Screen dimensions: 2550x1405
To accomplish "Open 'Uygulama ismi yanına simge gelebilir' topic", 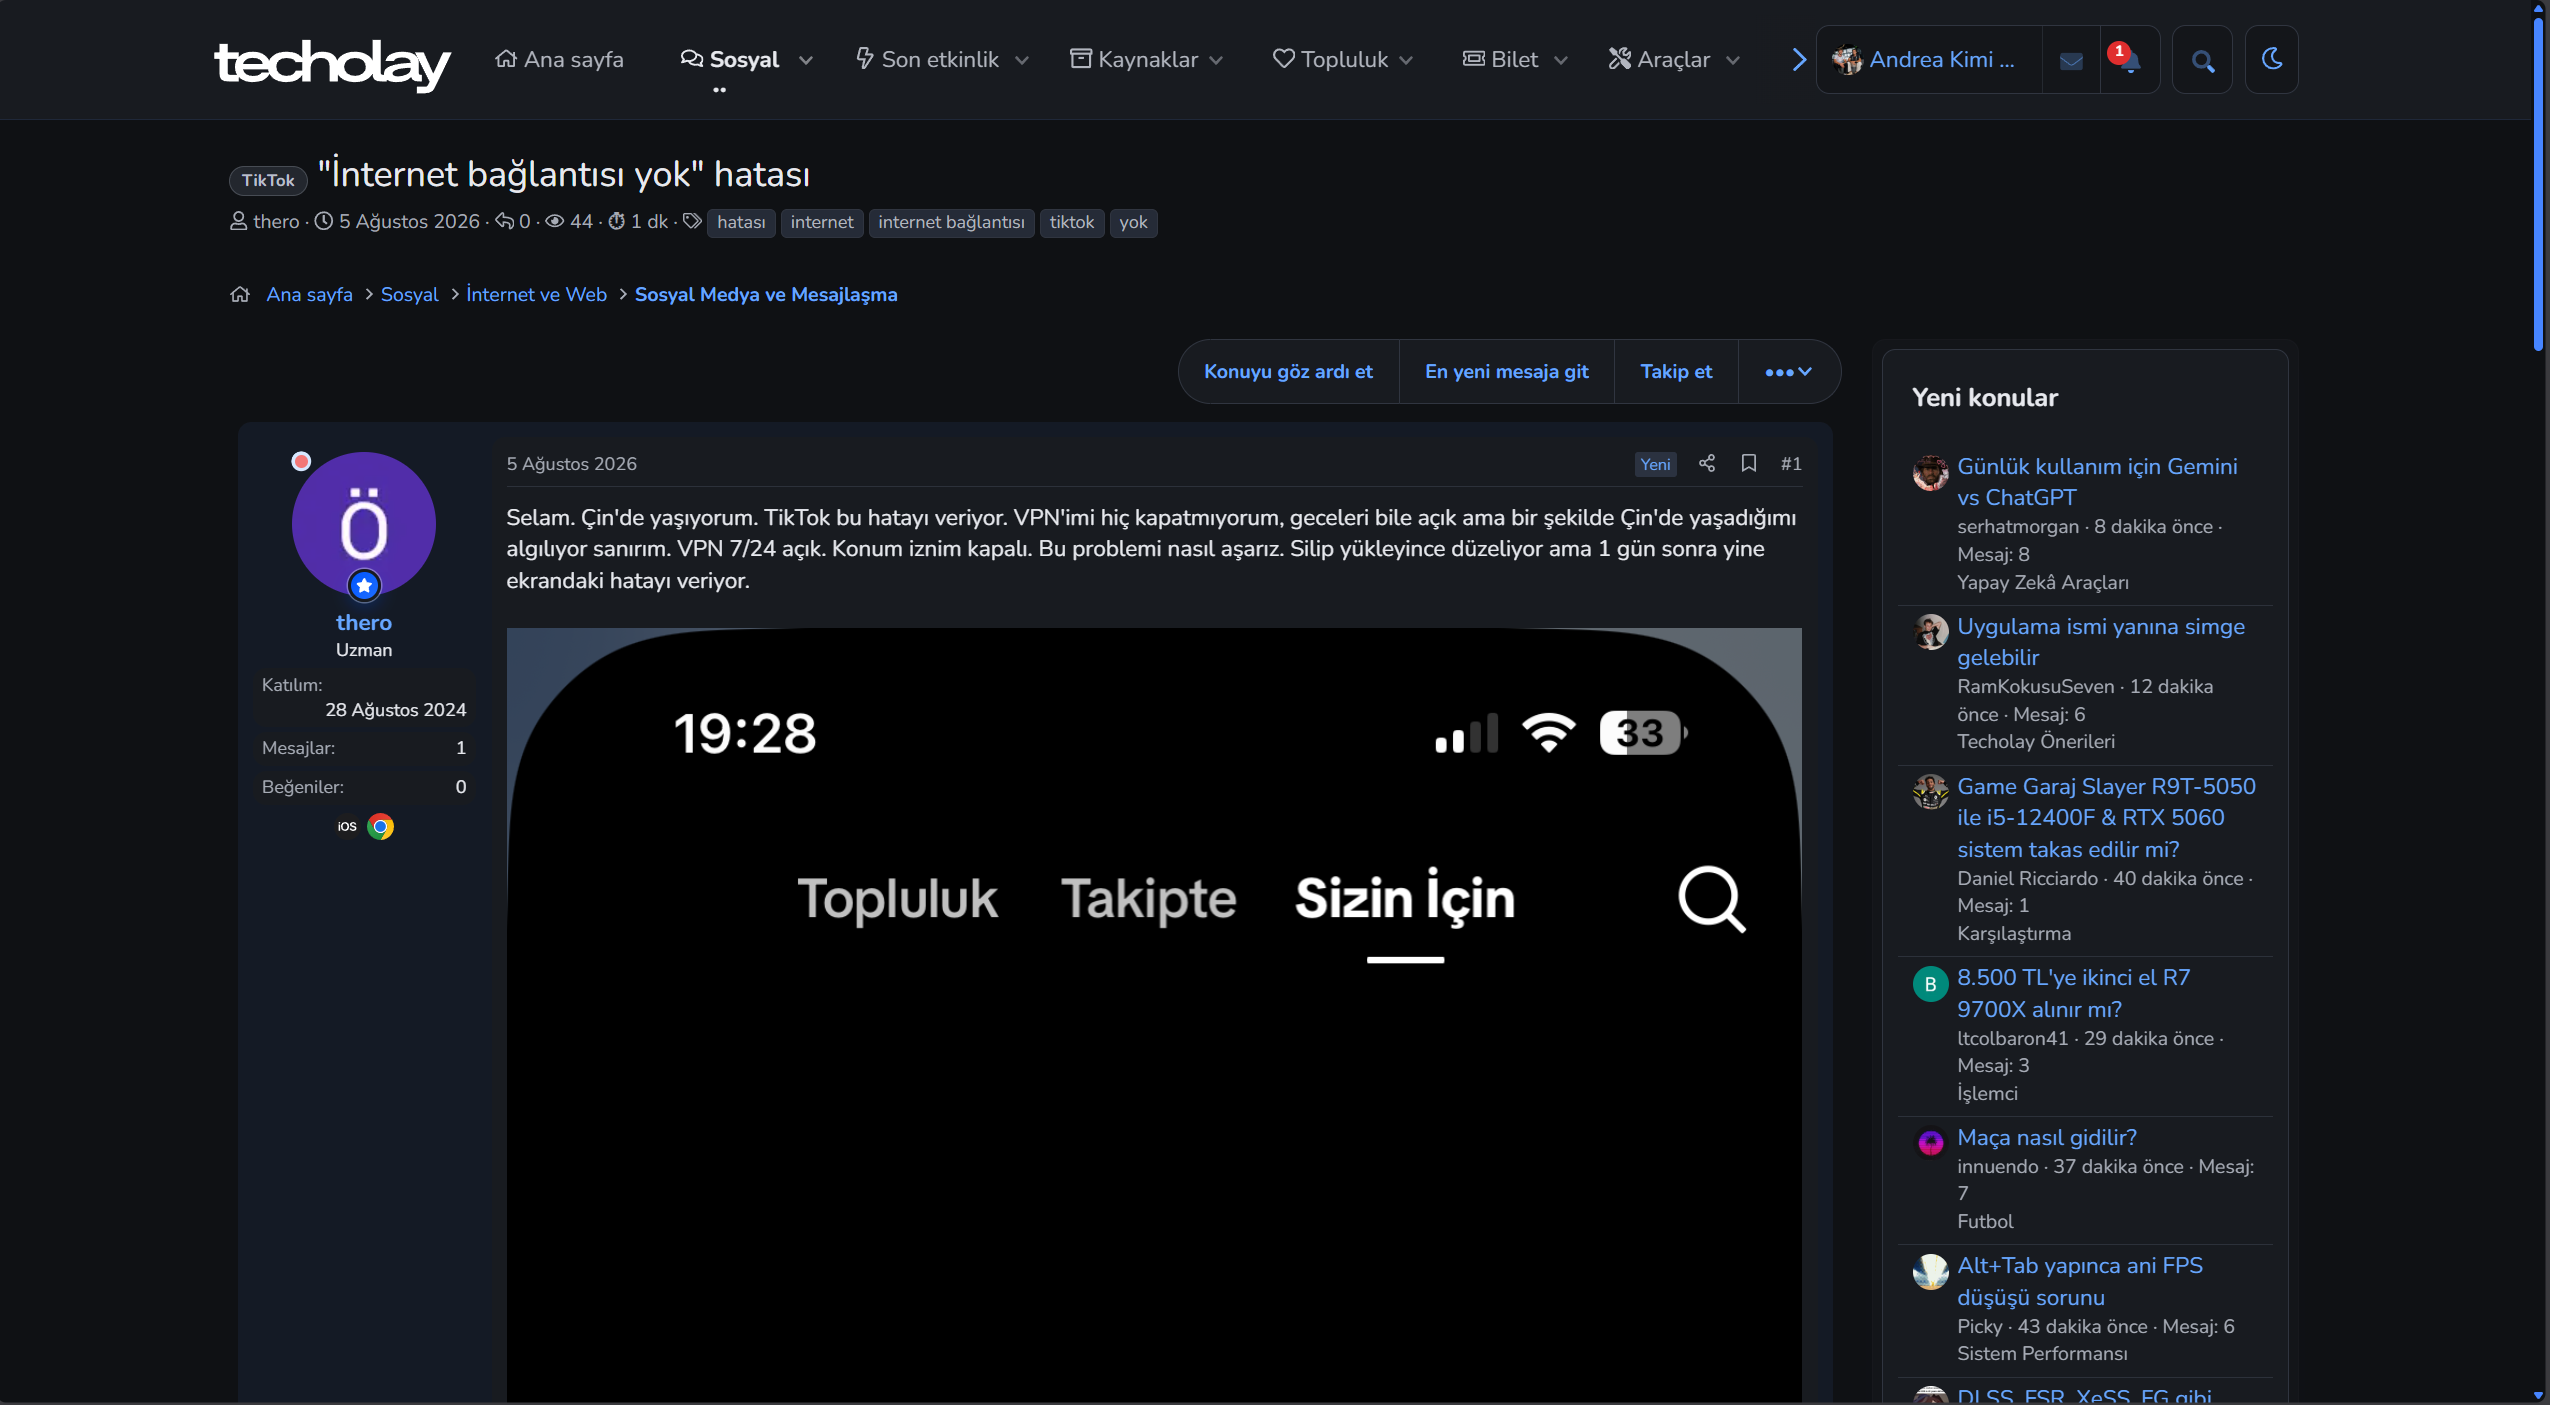I will click(x=2100, y=642).
